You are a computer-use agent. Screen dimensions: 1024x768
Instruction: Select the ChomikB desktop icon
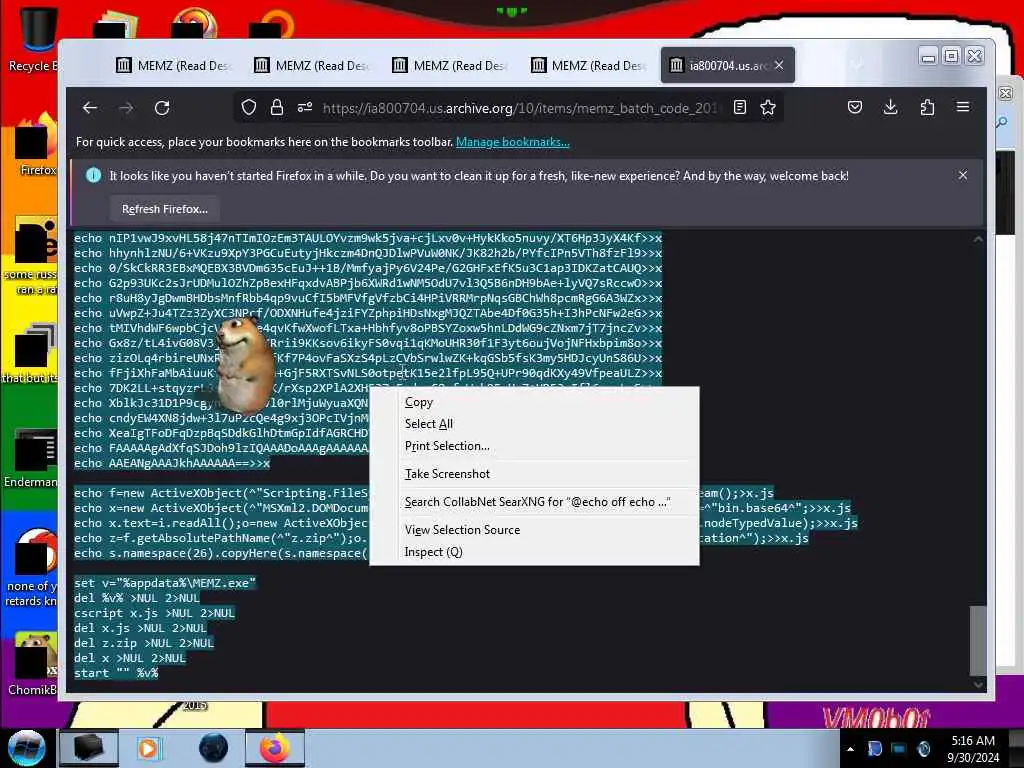point(31,665)
